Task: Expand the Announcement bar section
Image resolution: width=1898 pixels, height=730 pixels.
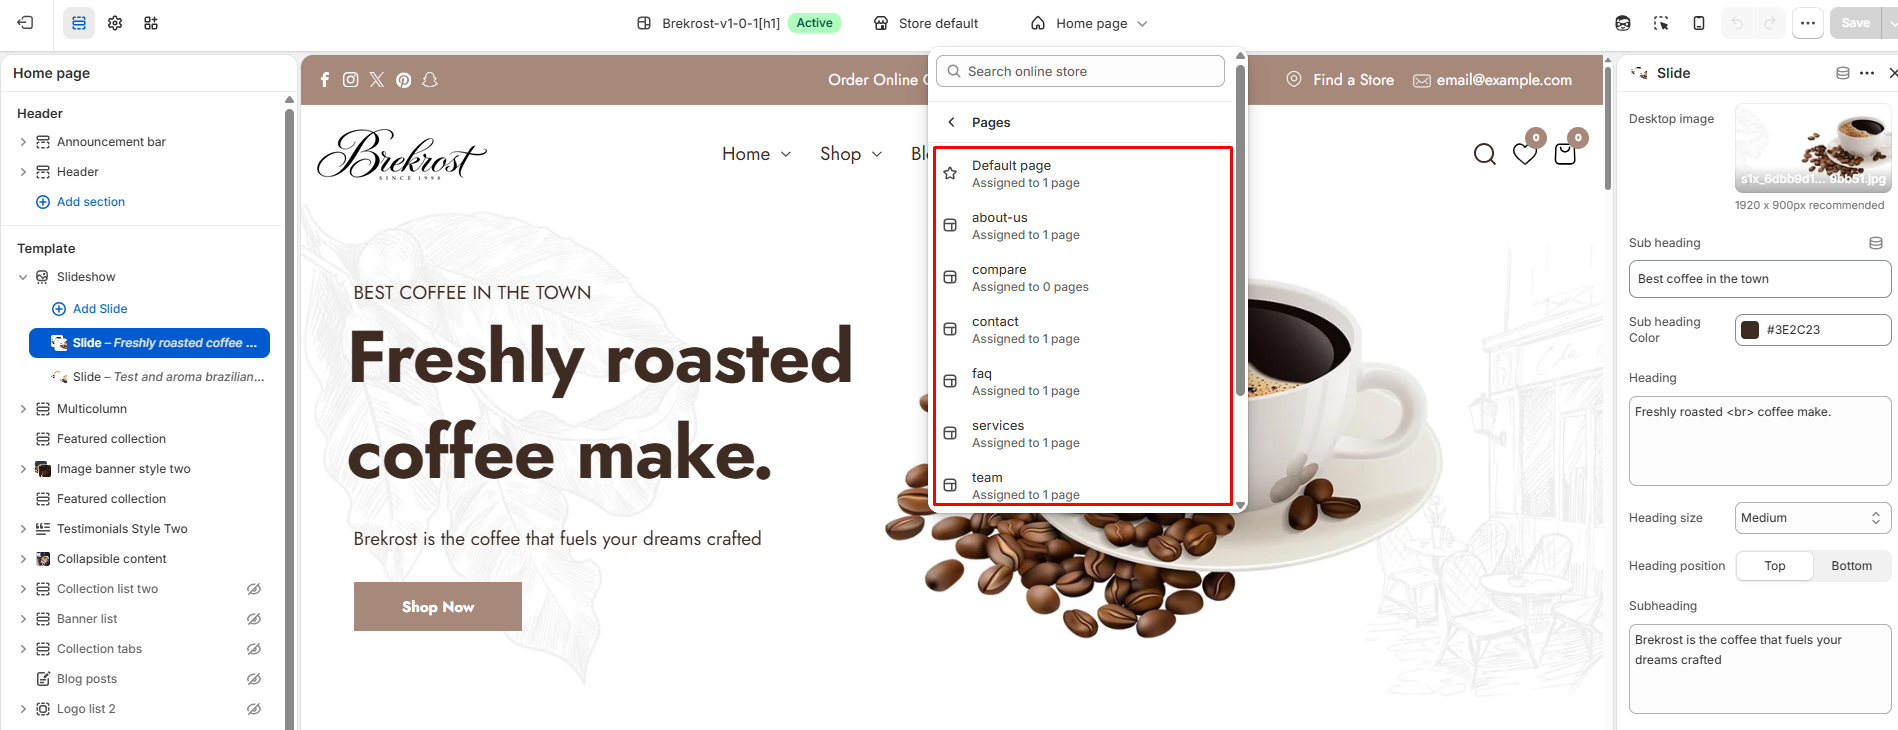Action: [x=23, y=142]
